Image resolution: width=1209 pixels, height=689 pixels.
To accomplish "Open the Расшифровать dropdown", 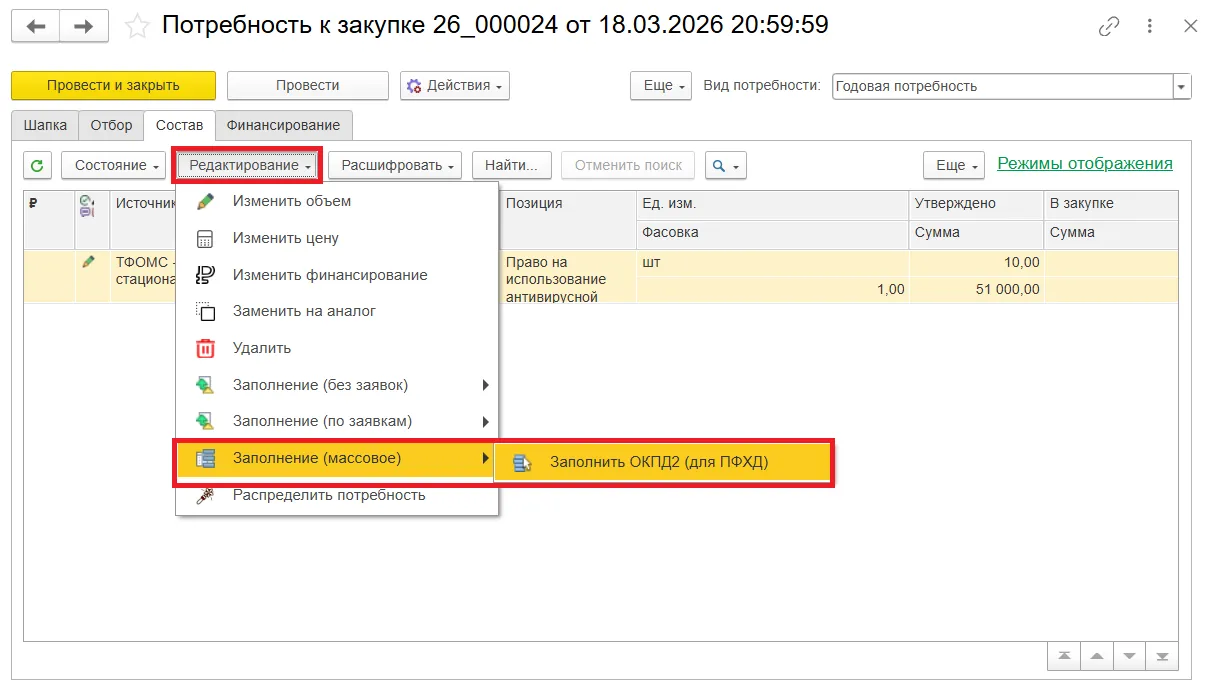I will click(395, 165).
